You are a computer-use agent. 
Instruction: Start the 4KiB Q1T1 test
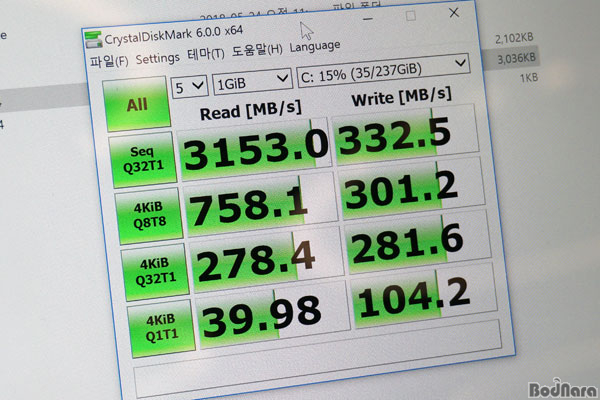[x=161, y=328]
